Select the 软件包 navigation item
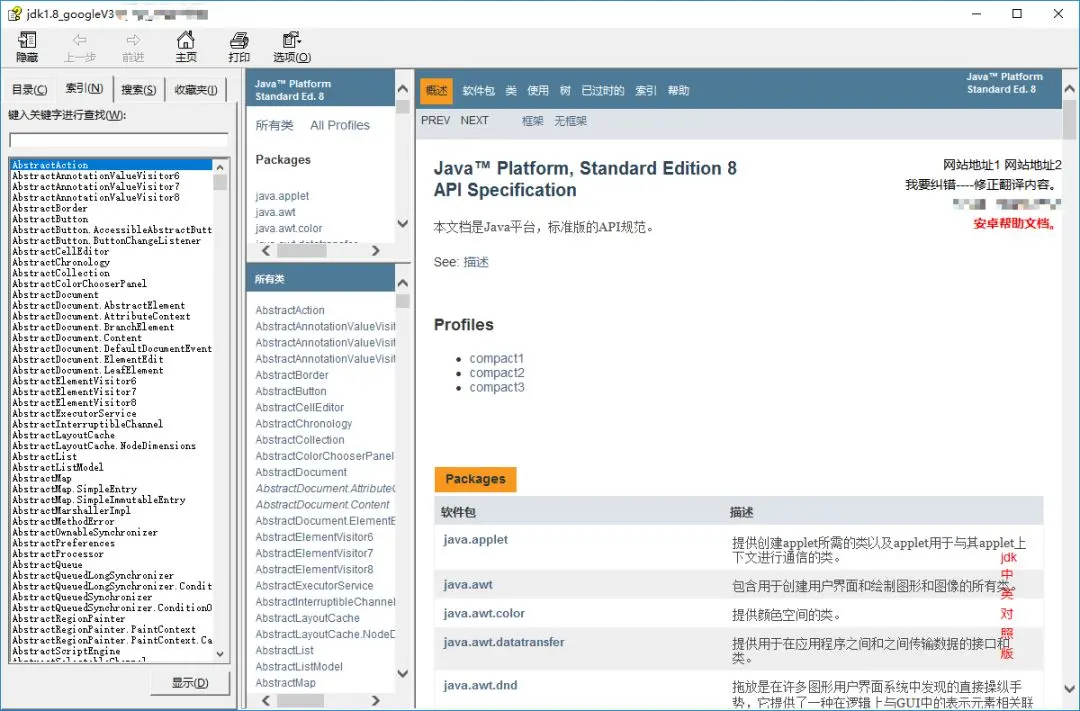The width and height of the screenshot is (1080, 711). [x=479, y=90]
